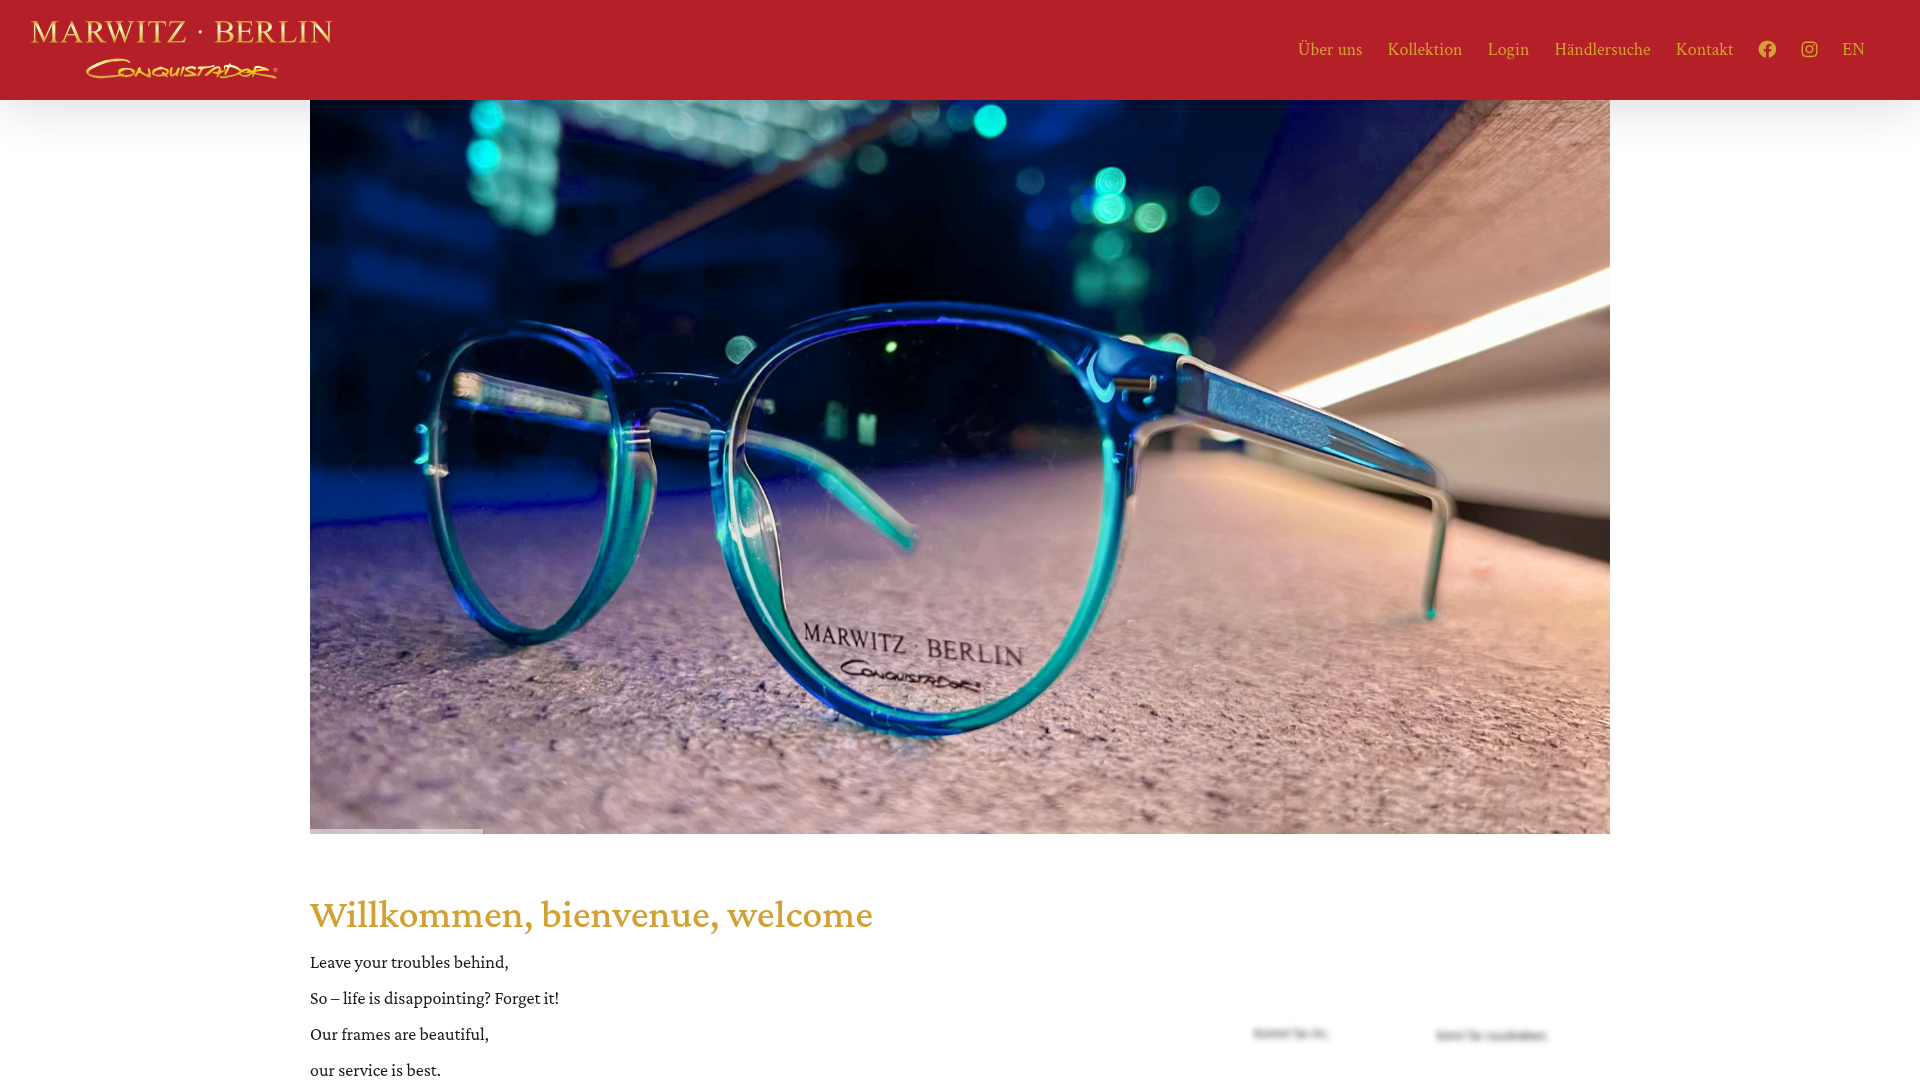Viewport: 1920px width, 1080px height.
Task: Click the Marwitz Berlin Conquistador logo
Action: 181,49
